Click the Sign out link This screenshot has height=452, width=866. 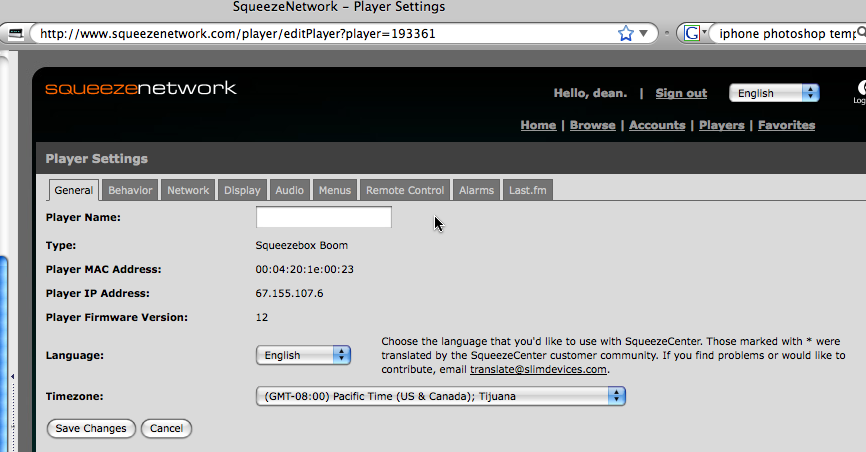click(x=681, y=93)
